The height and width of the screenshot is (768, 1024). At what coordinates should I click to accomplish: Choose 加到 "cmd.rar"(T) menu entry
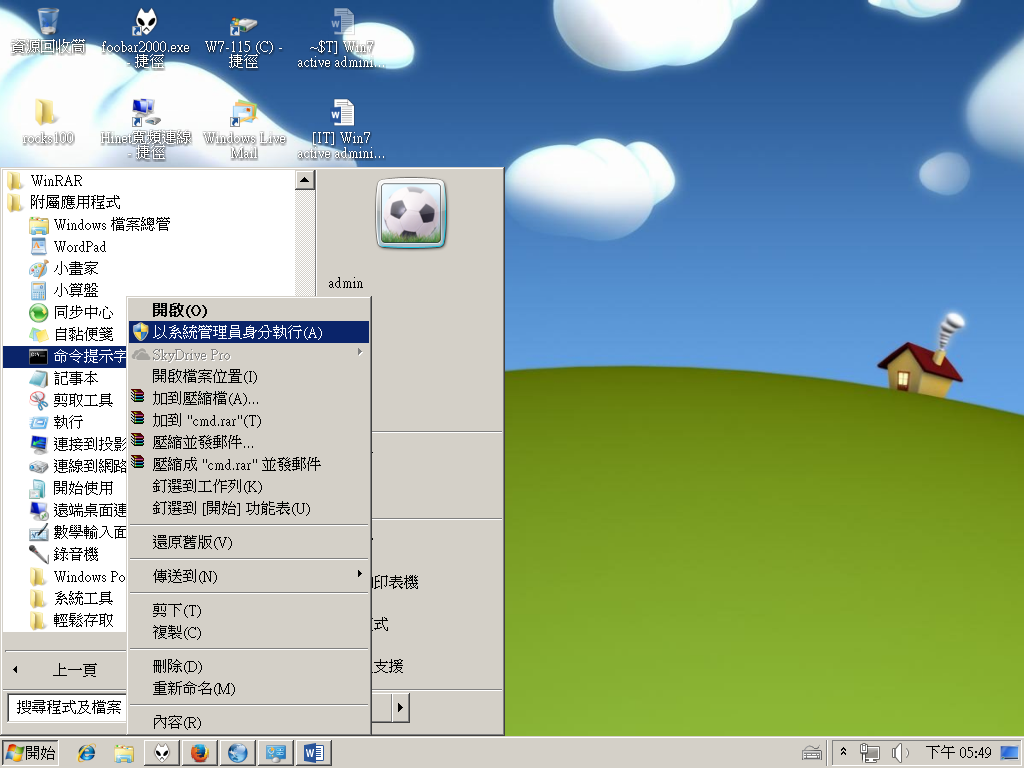pyautogui.click(x=249, y=421)
